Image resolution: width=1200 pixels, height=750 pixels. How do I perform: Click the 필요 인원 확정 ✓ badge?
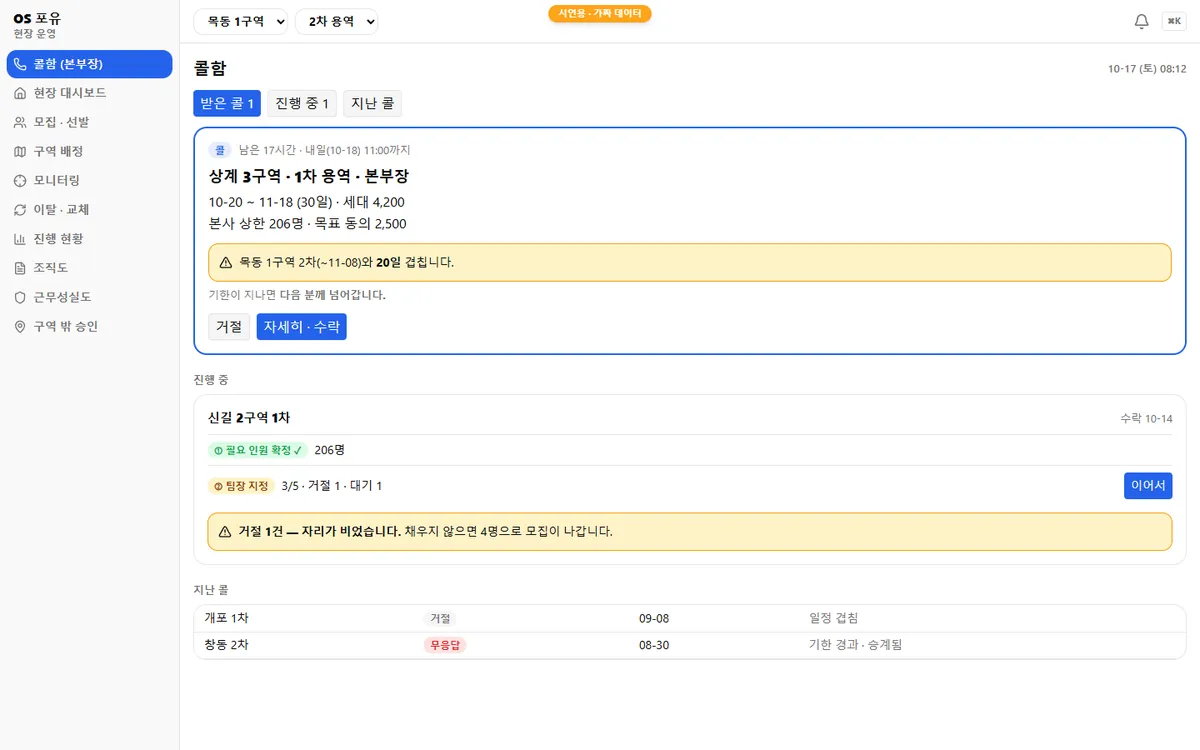[x=258, y=450]
